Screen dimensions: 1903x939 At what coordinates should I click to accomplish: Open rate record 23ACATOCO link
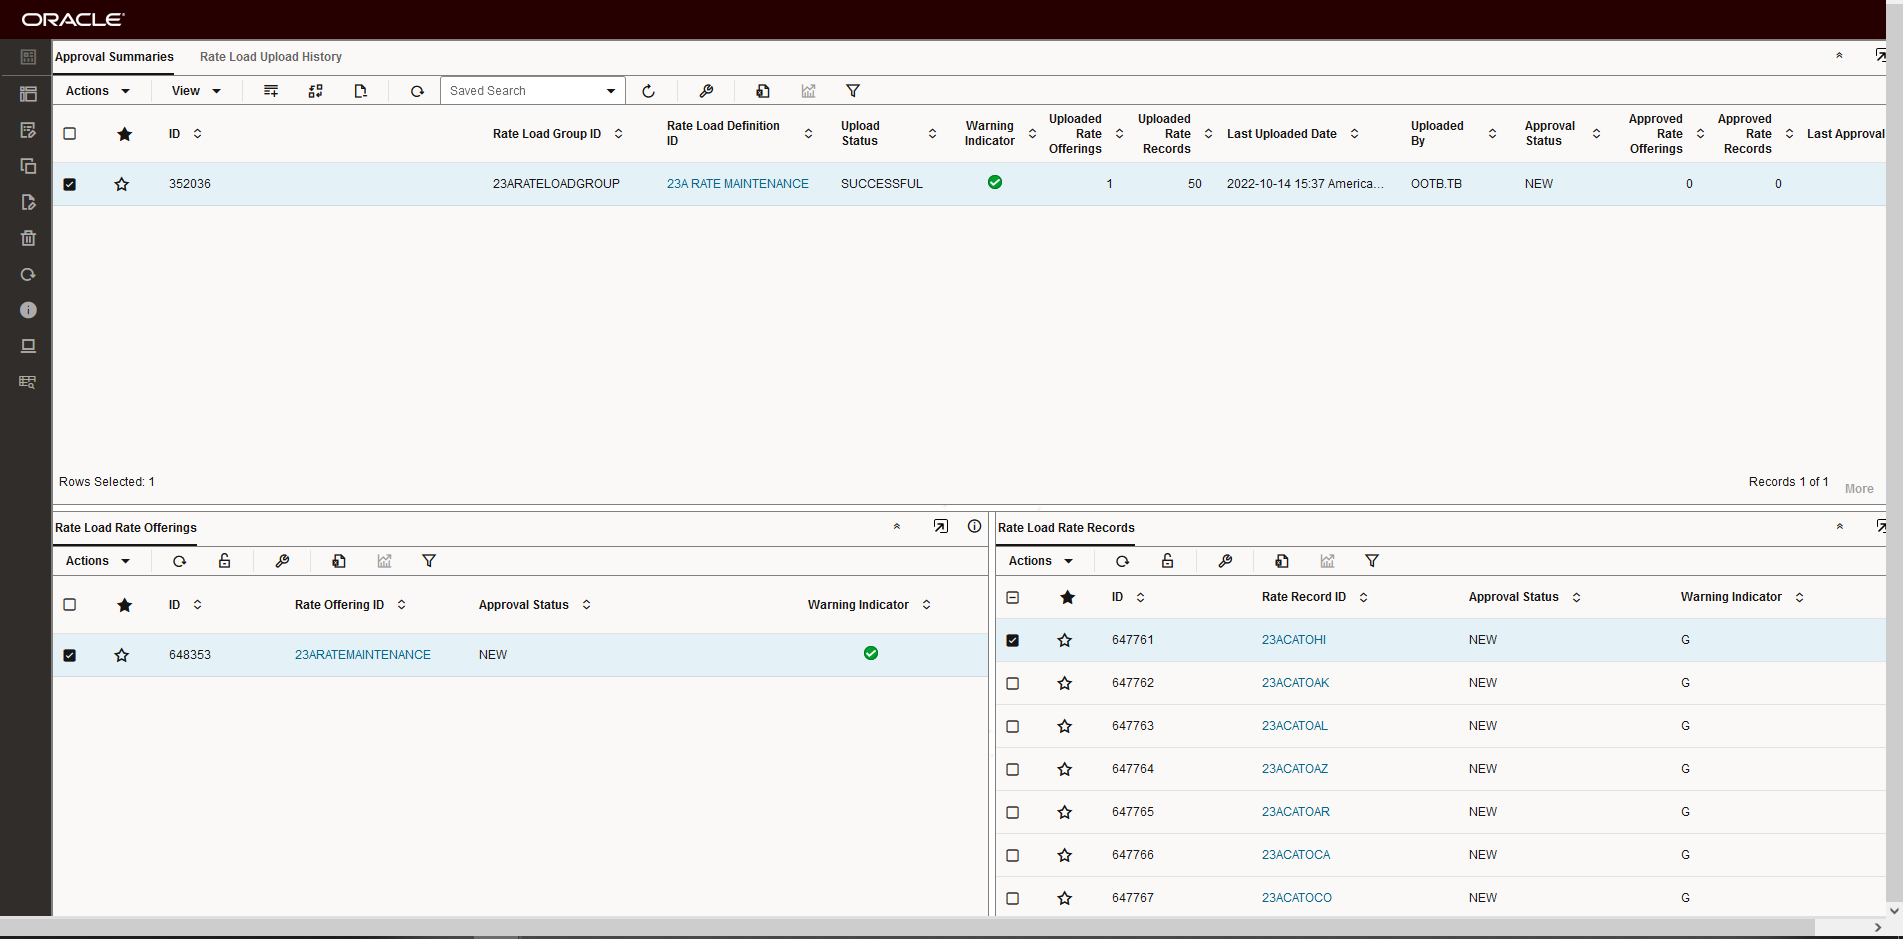1297,898
